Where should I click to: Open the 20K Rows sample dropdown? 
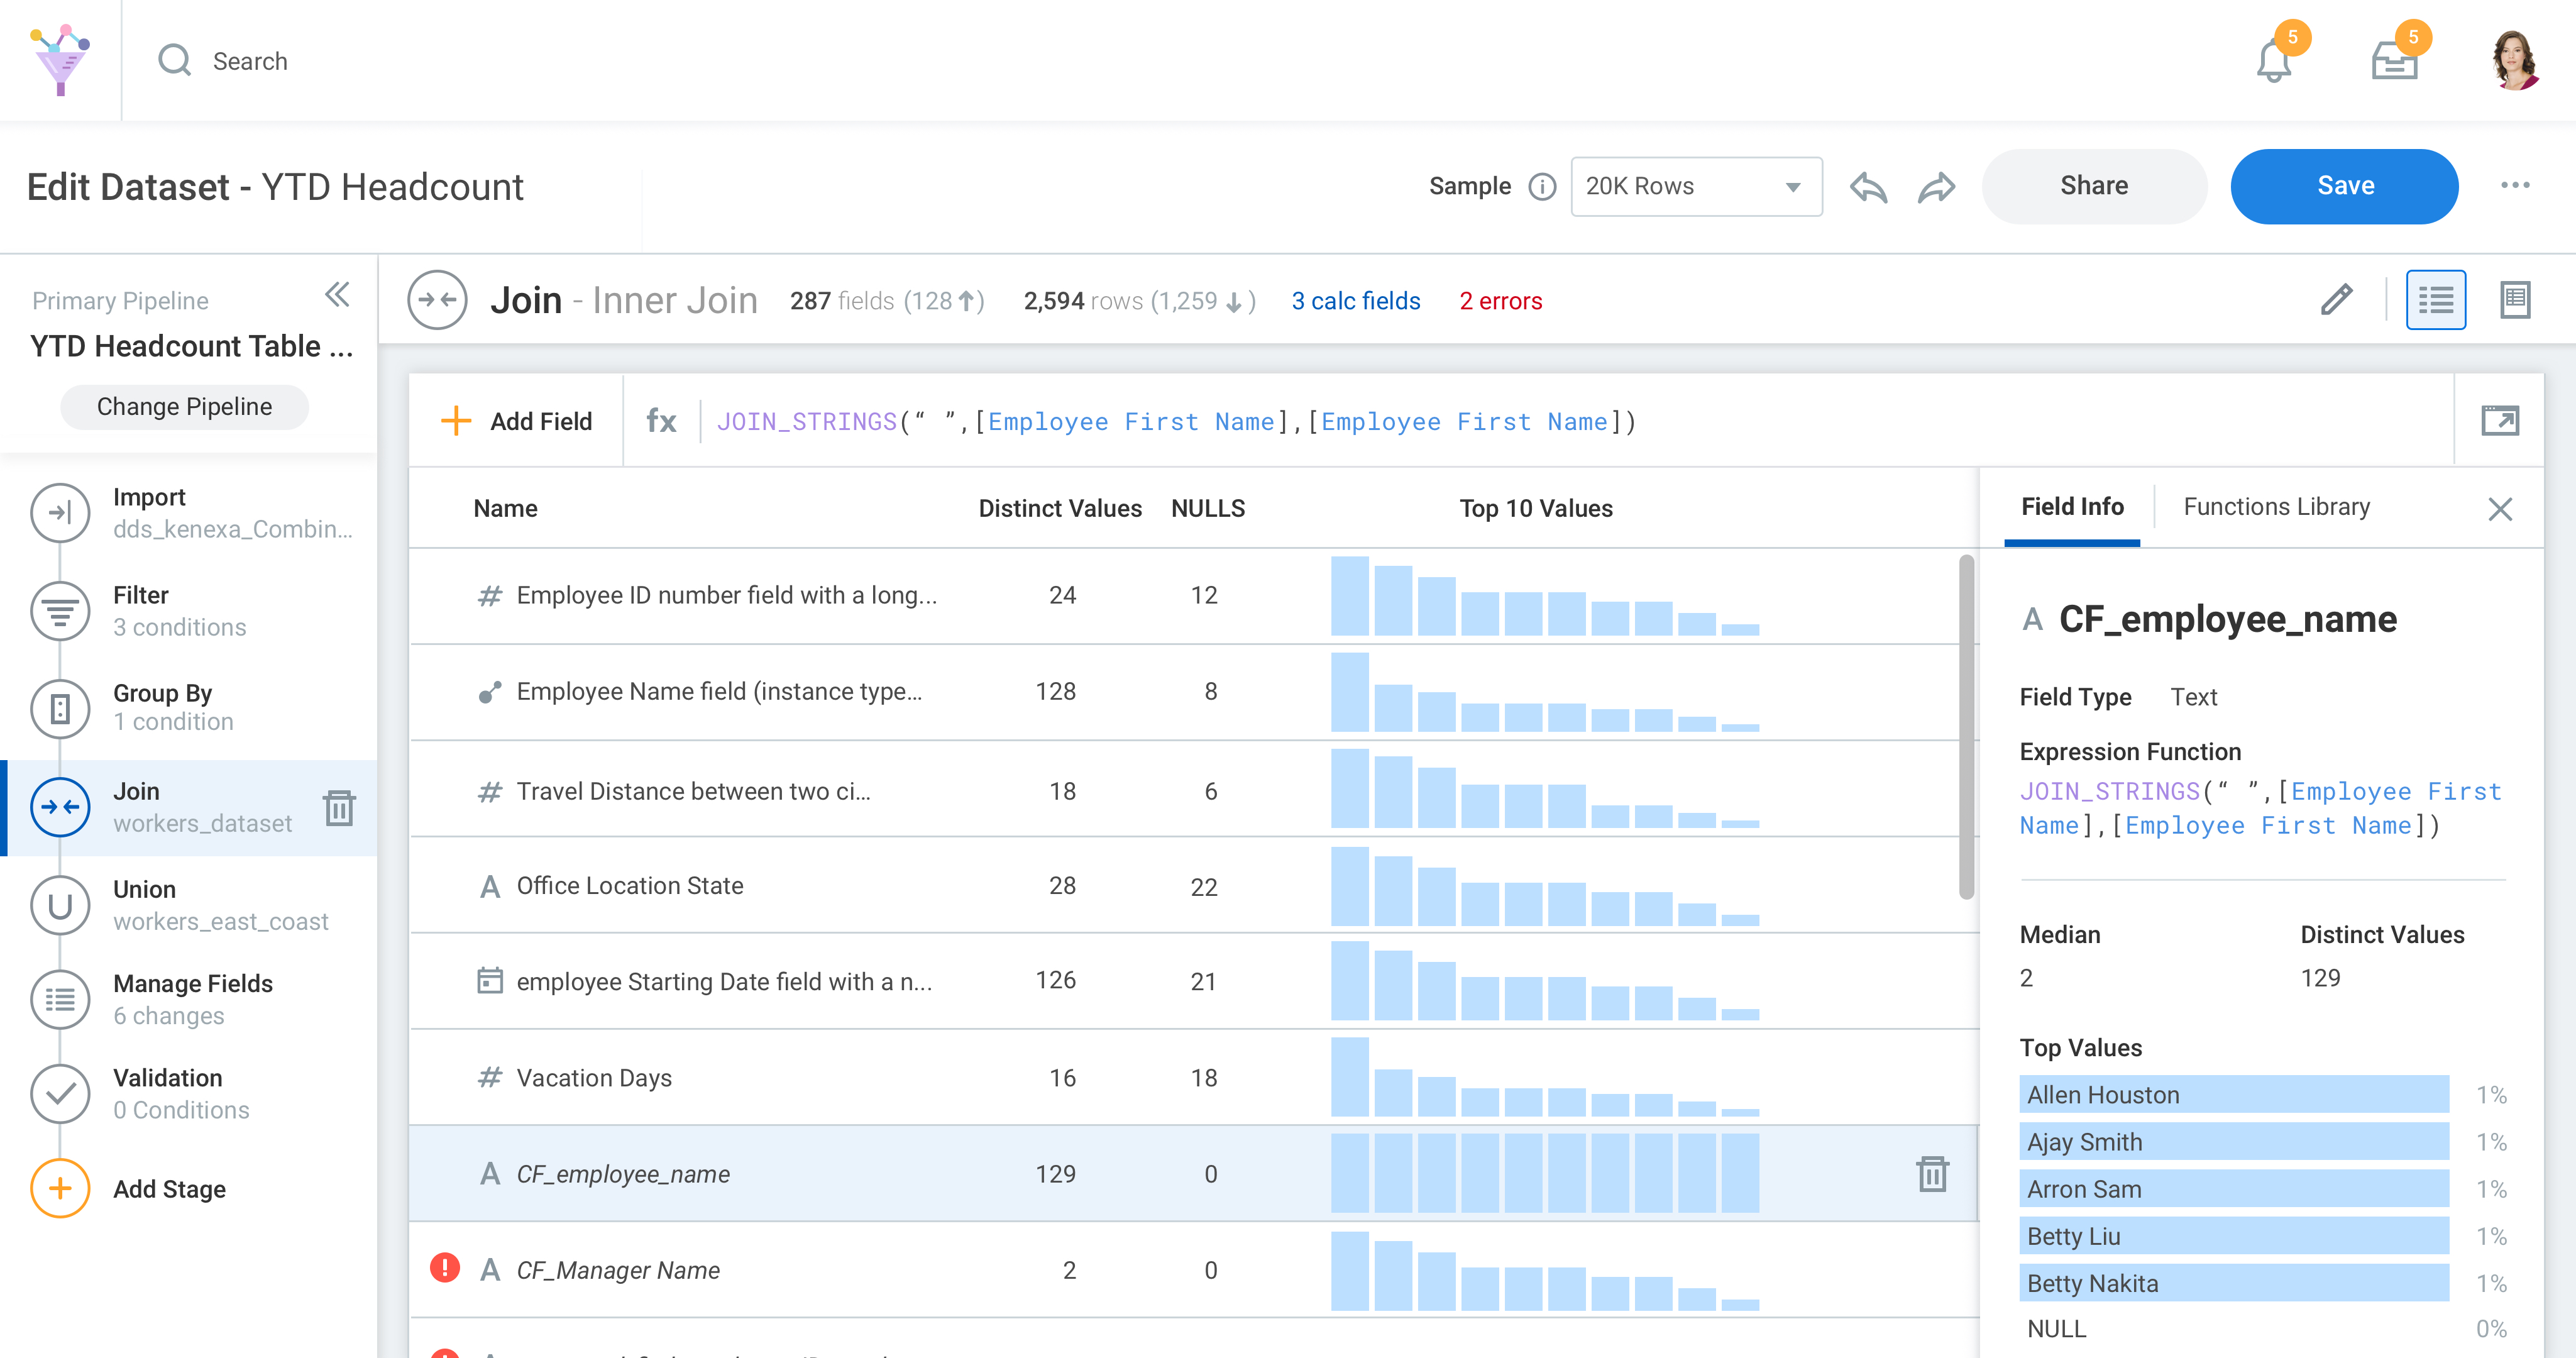click(1696, 187)
